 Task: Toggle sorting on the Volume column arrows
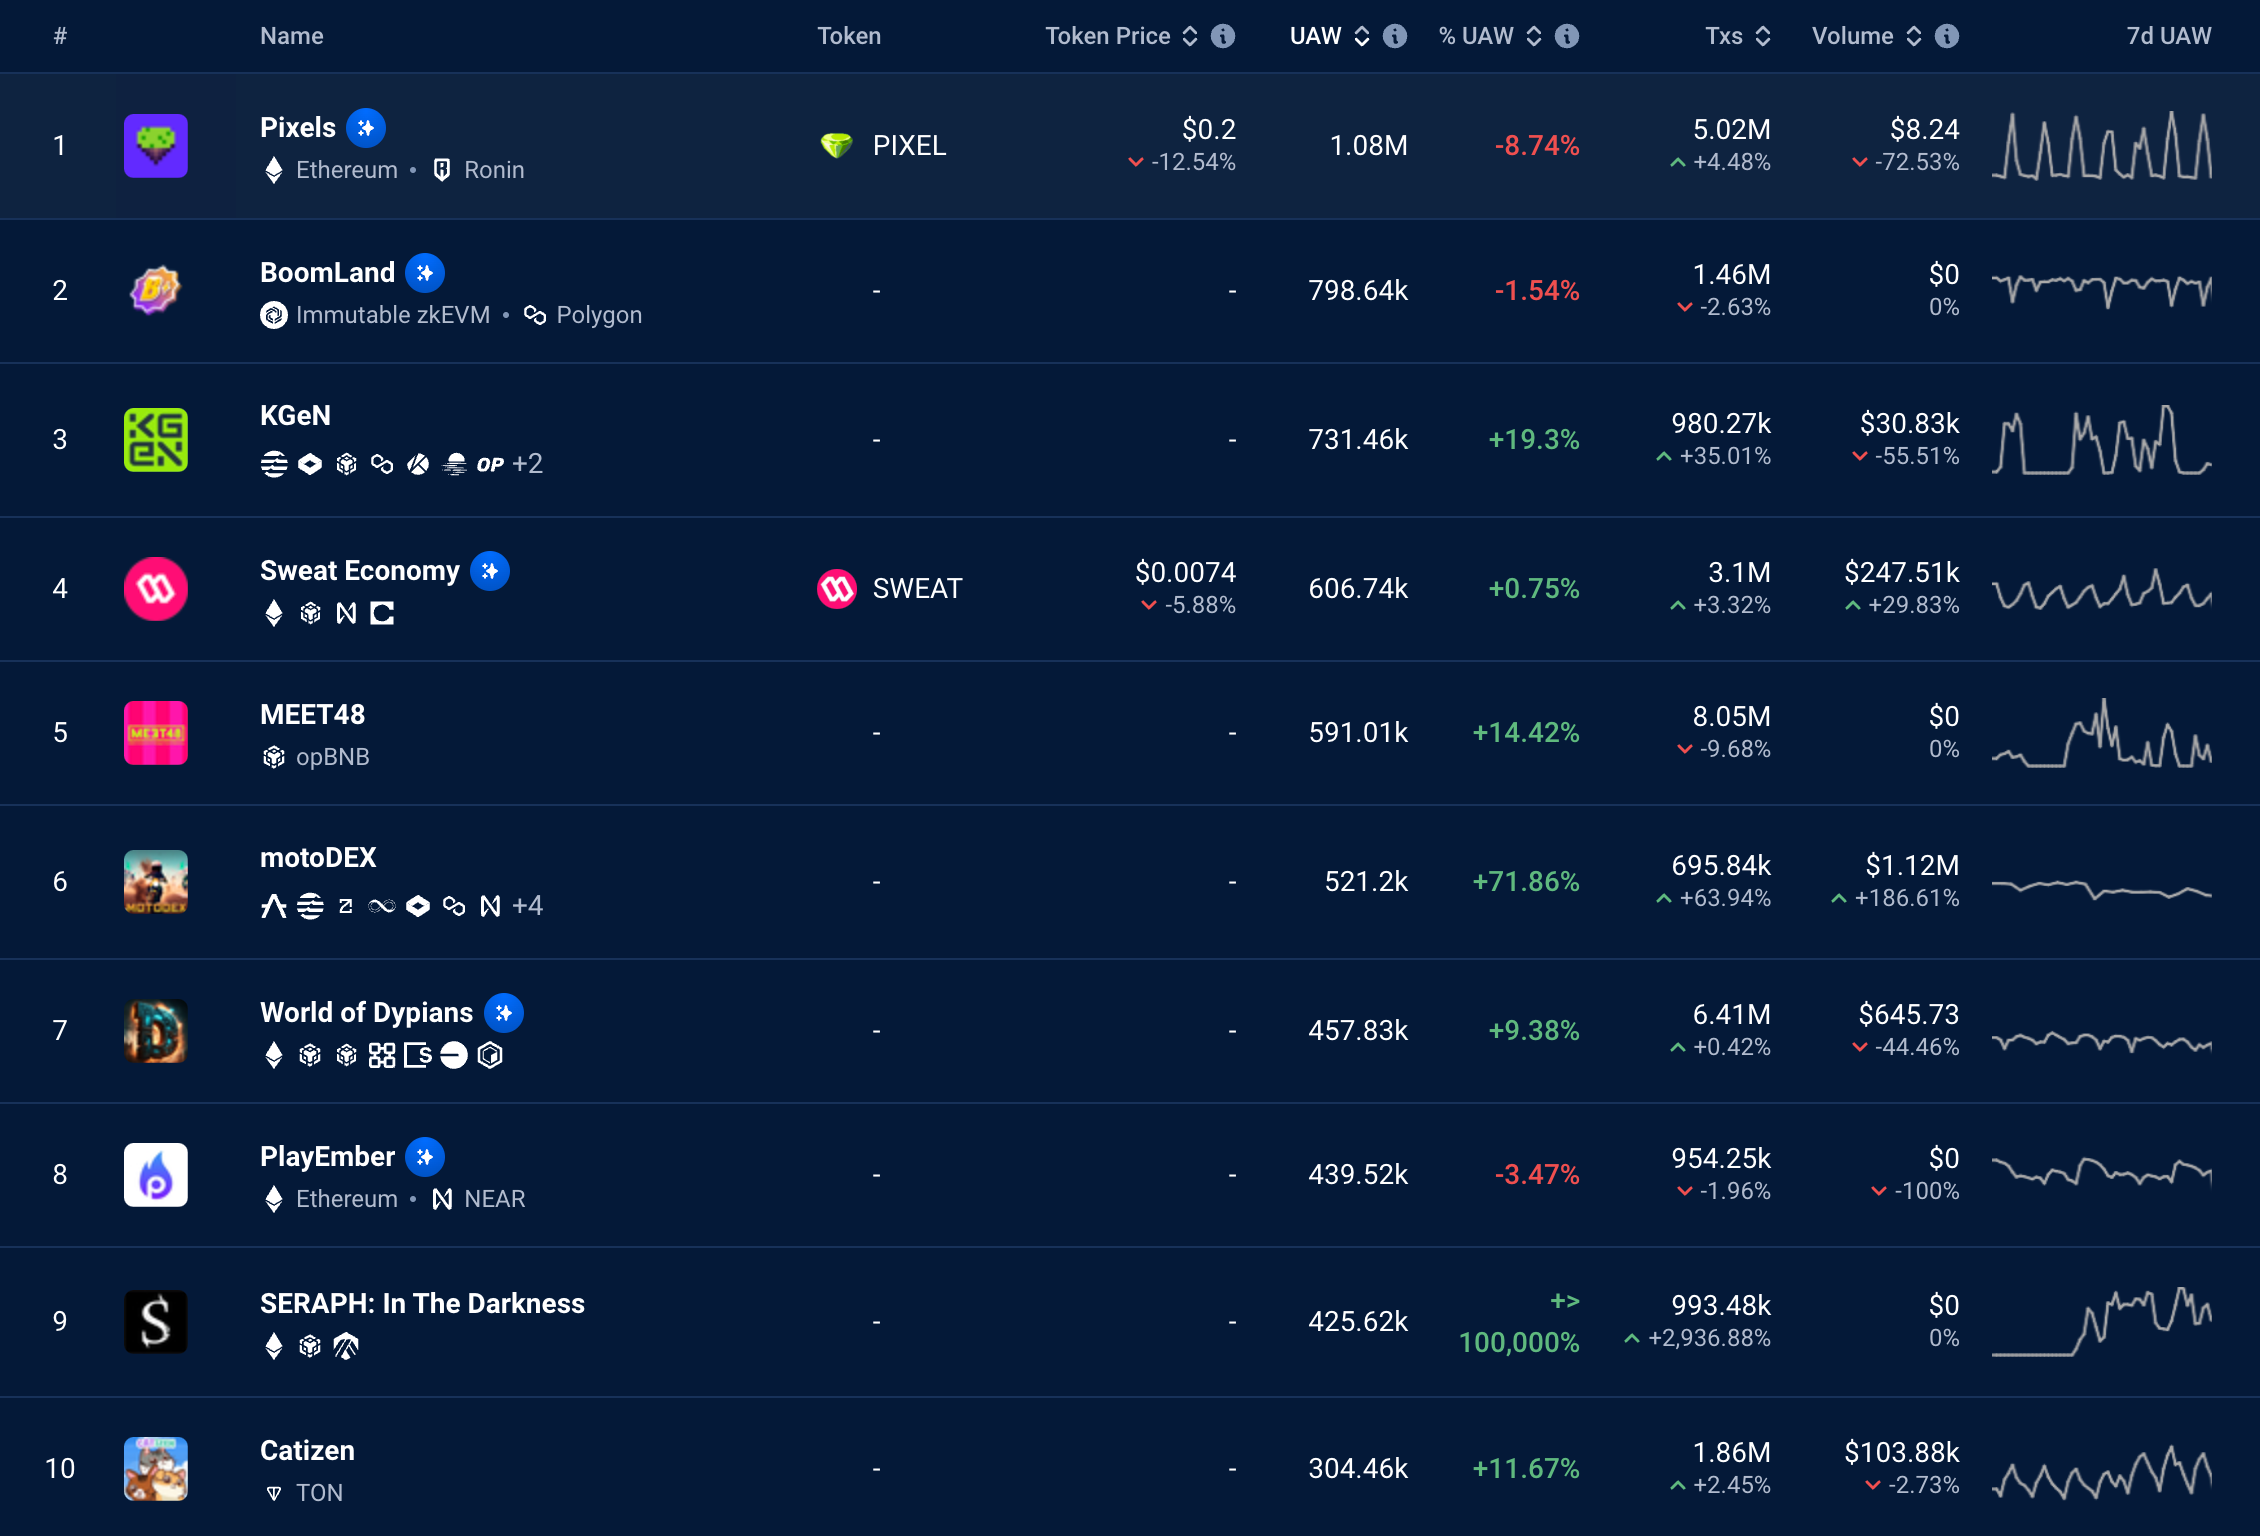coord(1913,36)
